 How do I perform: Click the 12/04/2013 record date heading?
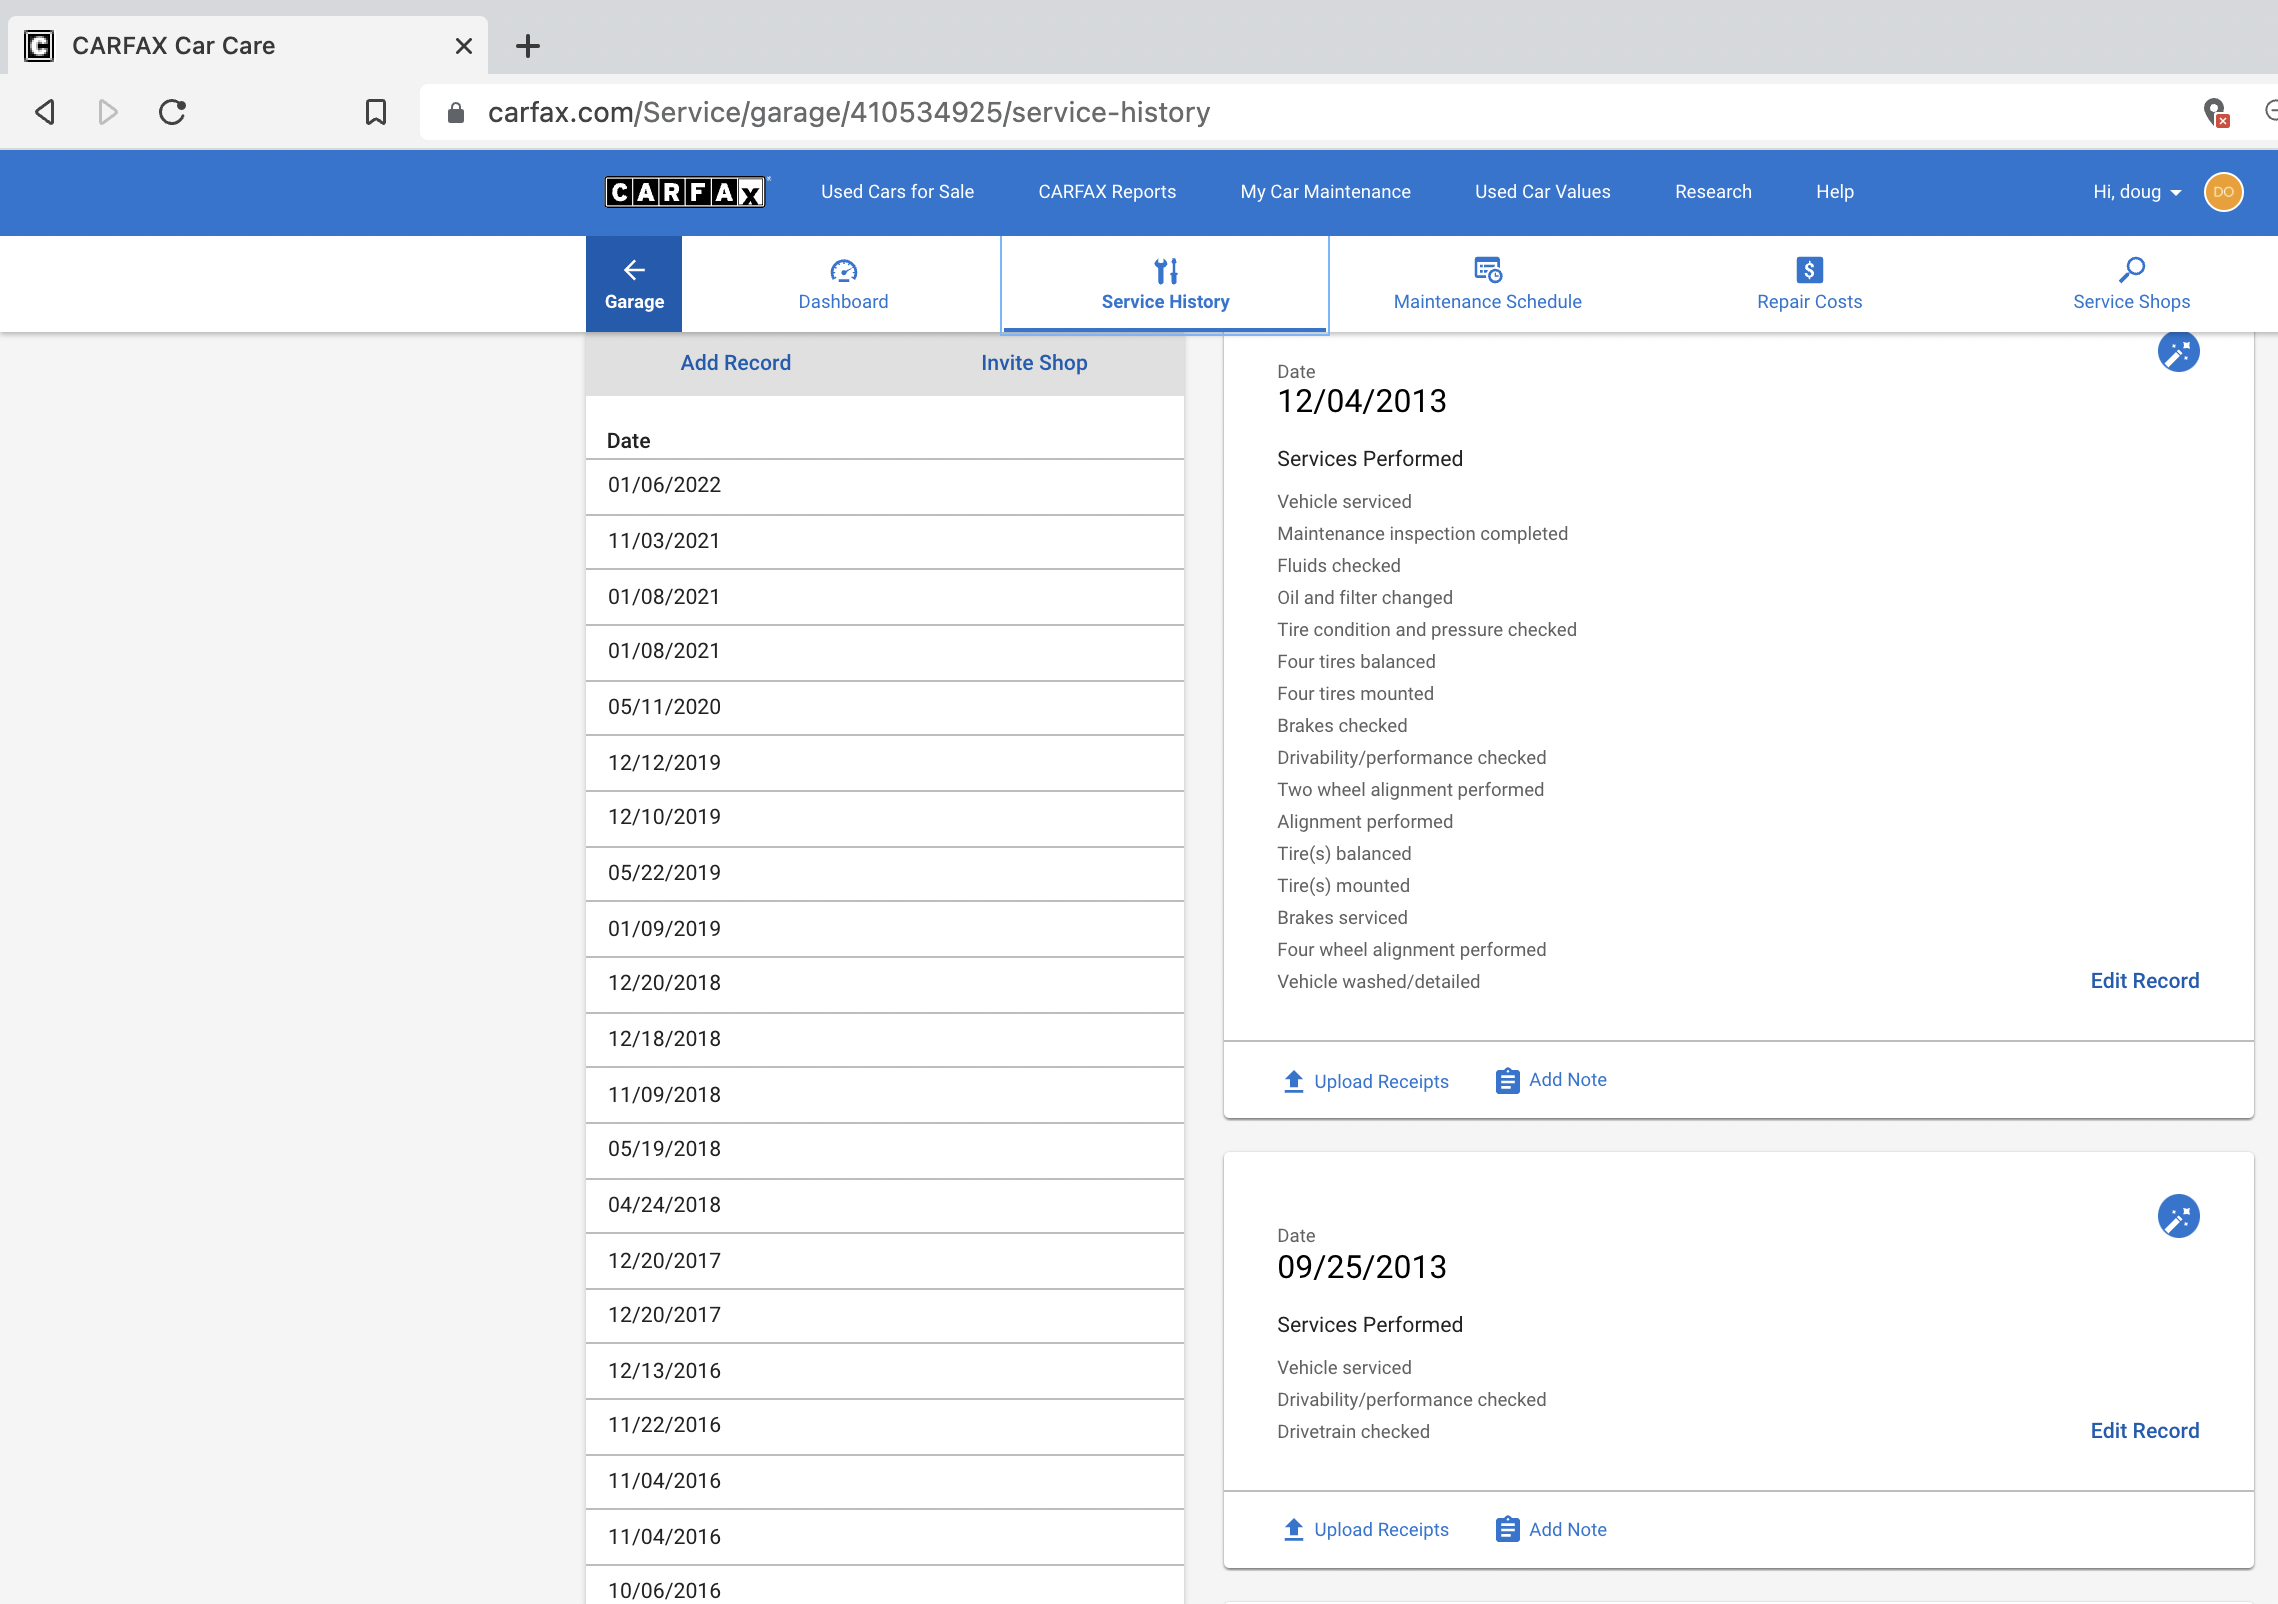pyautogui.click(x=1361, y=402)
